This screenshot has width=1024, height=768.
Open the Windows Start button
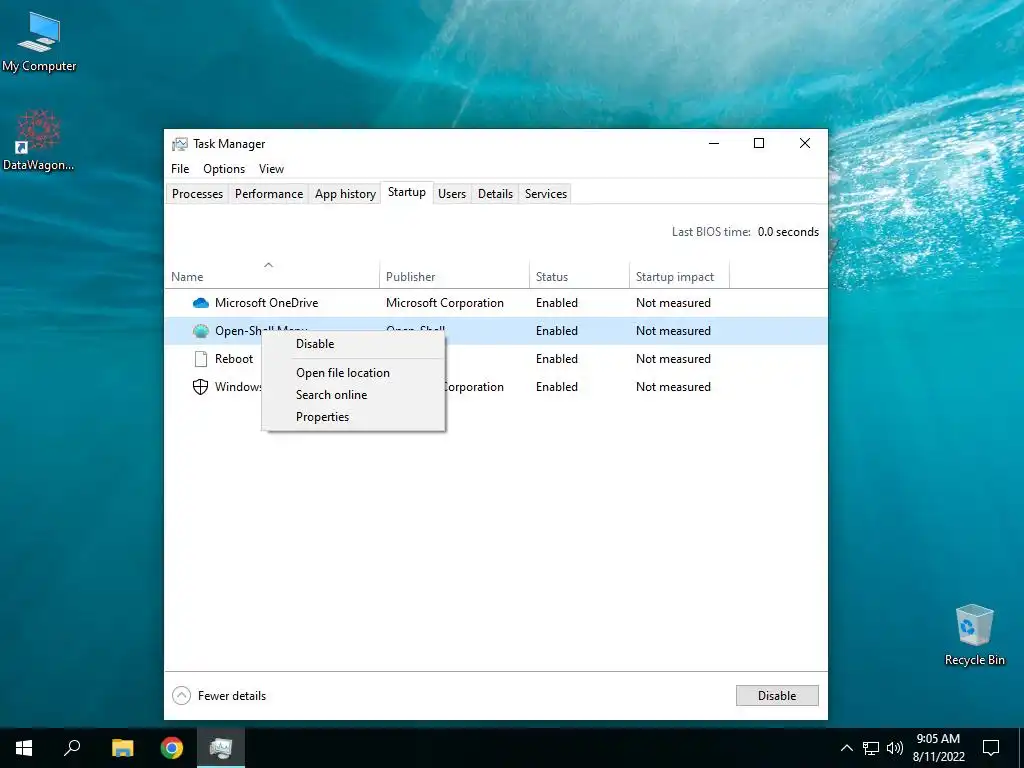coord(24,748)
